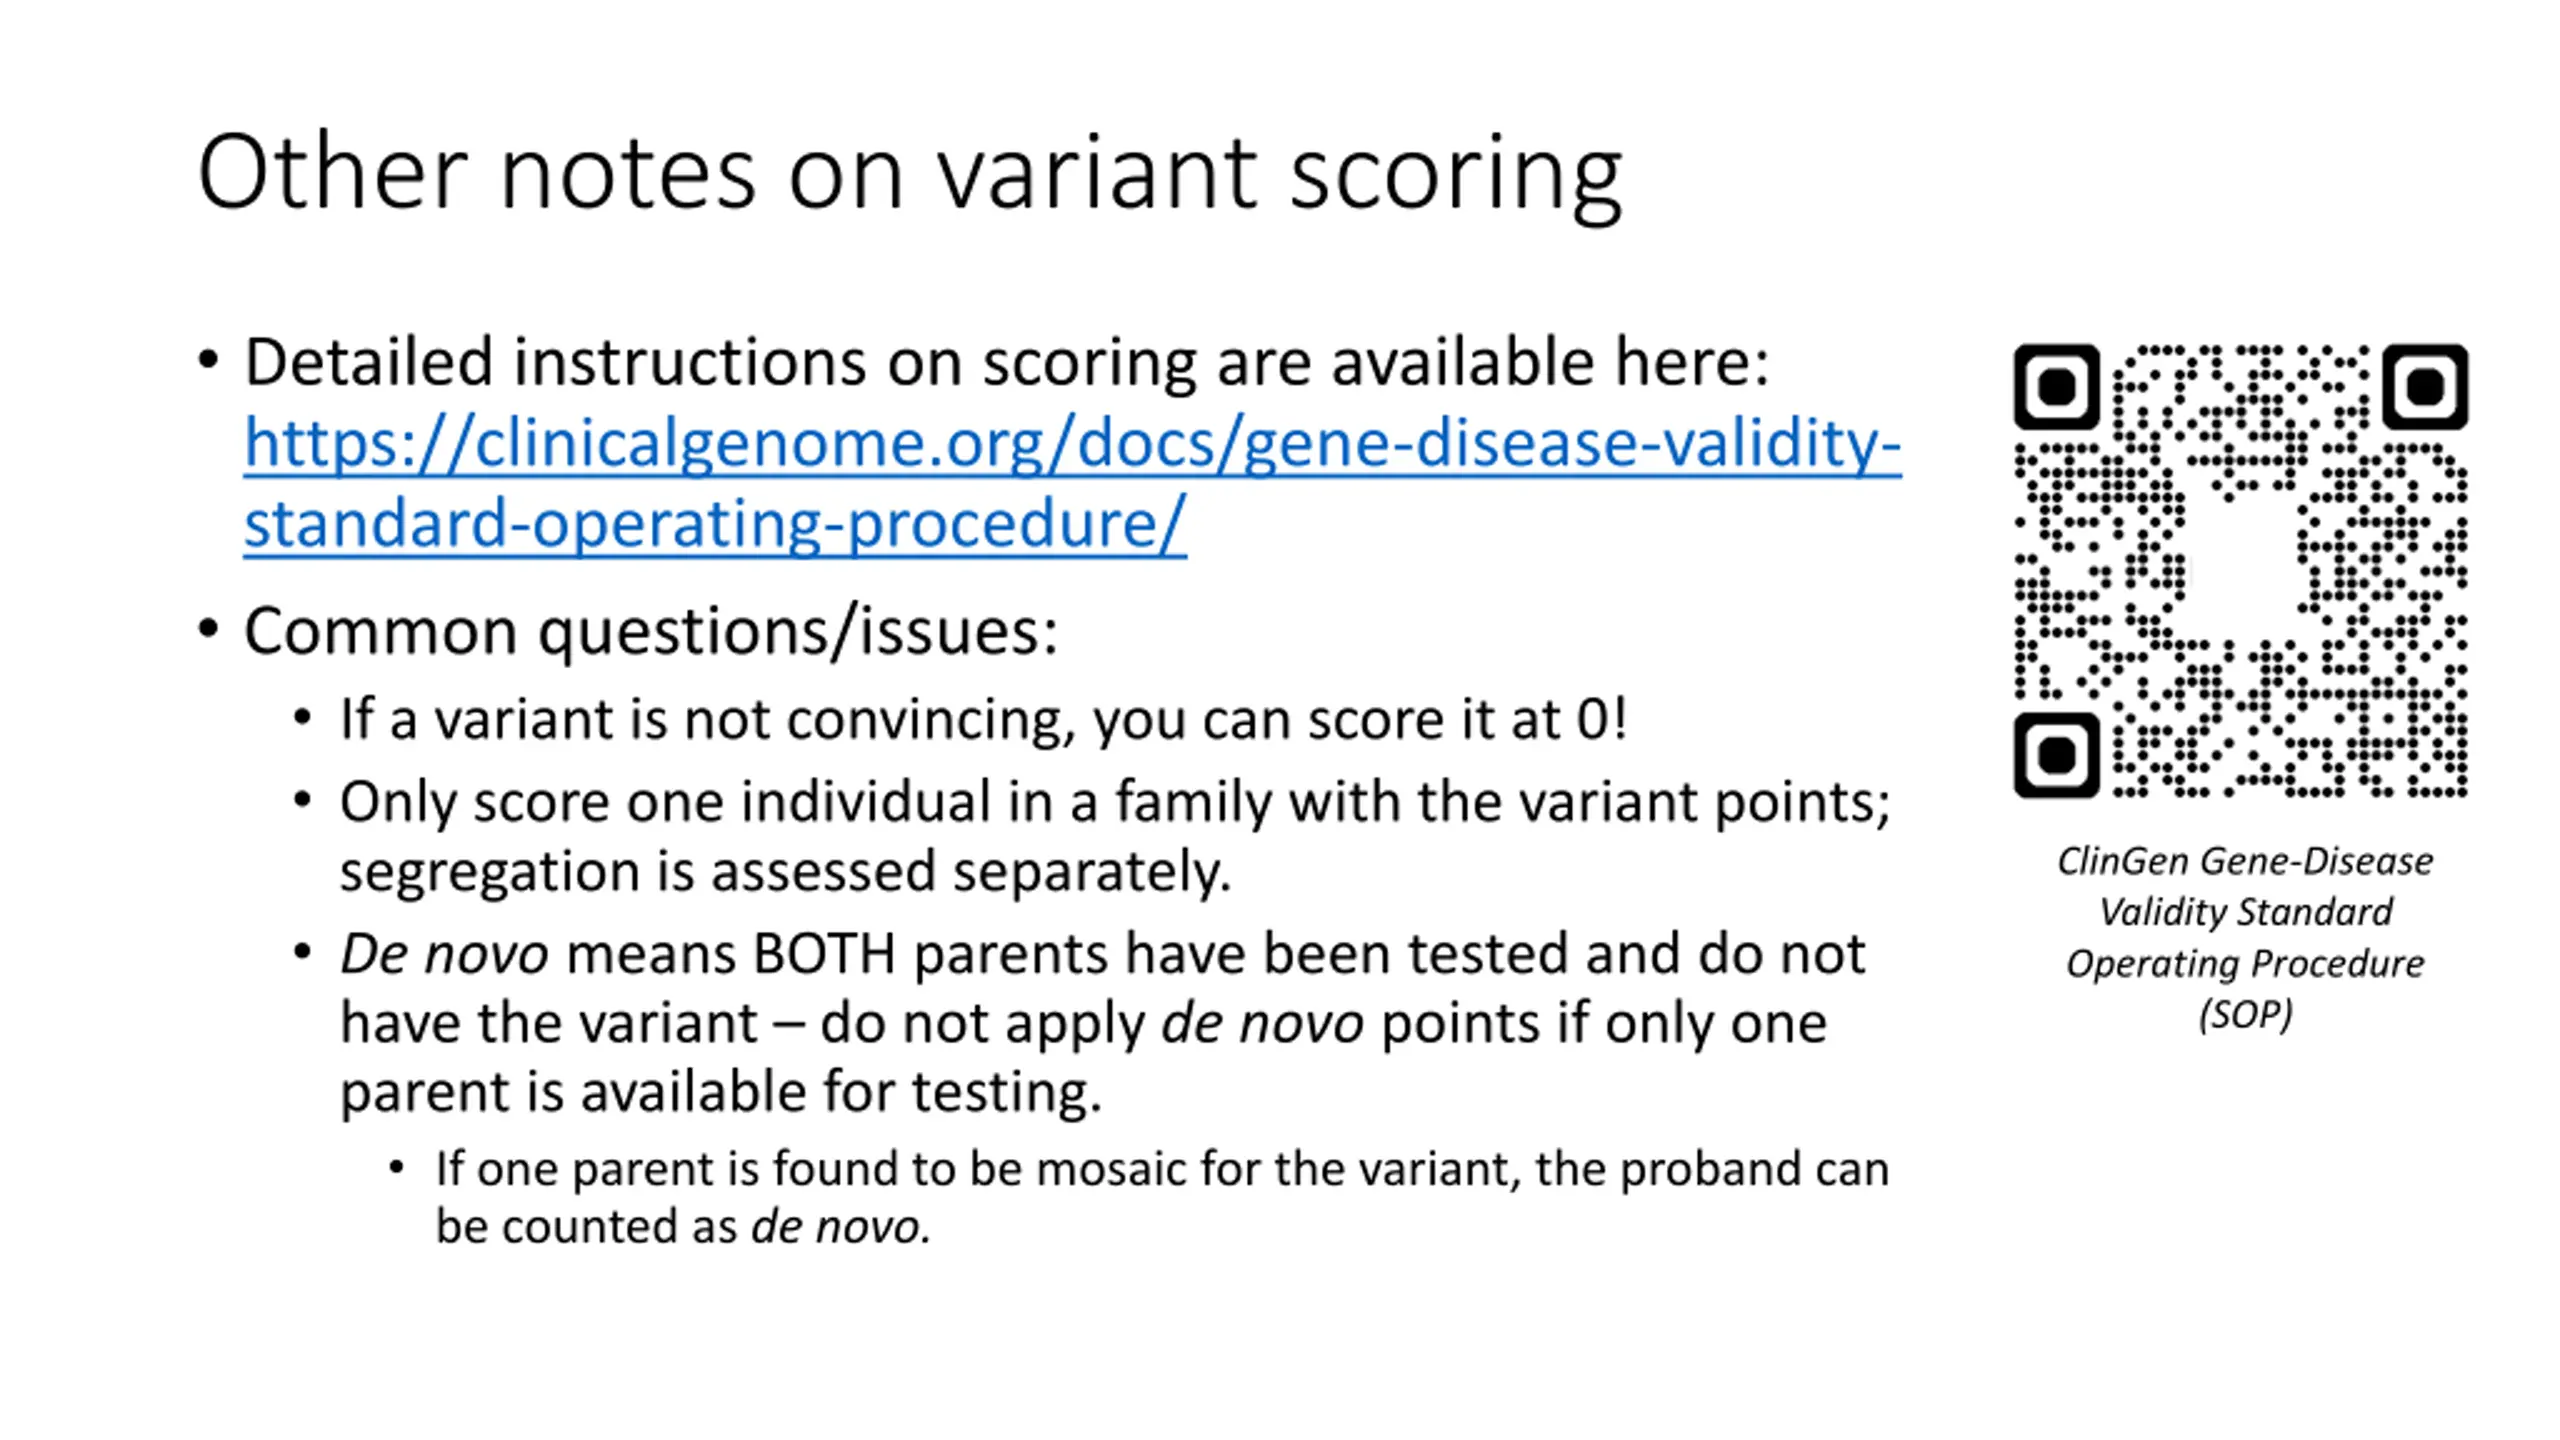The width and height of the screenshot is (2560, 1440).
Task: Click the italic 'de novo.' ending the last bullet
Action: pyautogui.click(x=841, y=1227)
